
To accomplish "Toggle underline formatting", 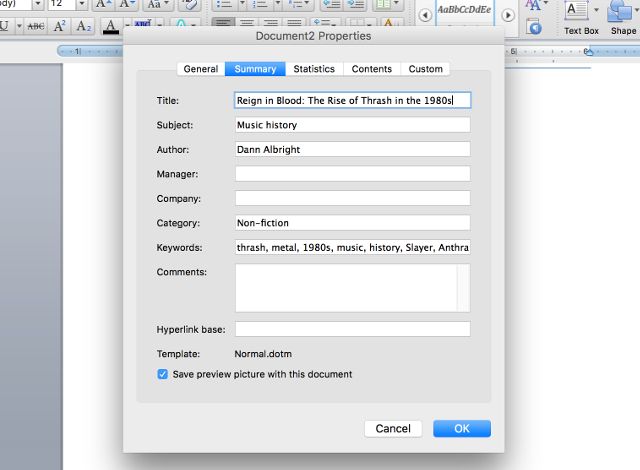I will click(x=4, y=26).
